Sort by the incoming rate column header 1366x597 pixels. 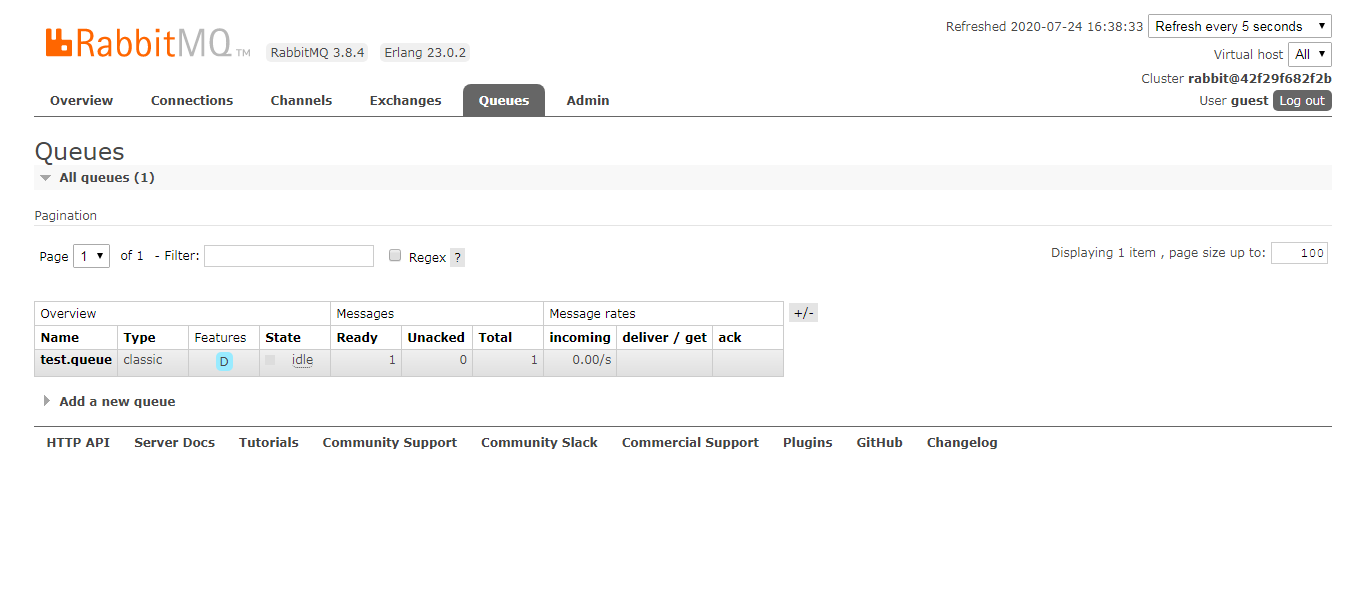tap(580, 337)
